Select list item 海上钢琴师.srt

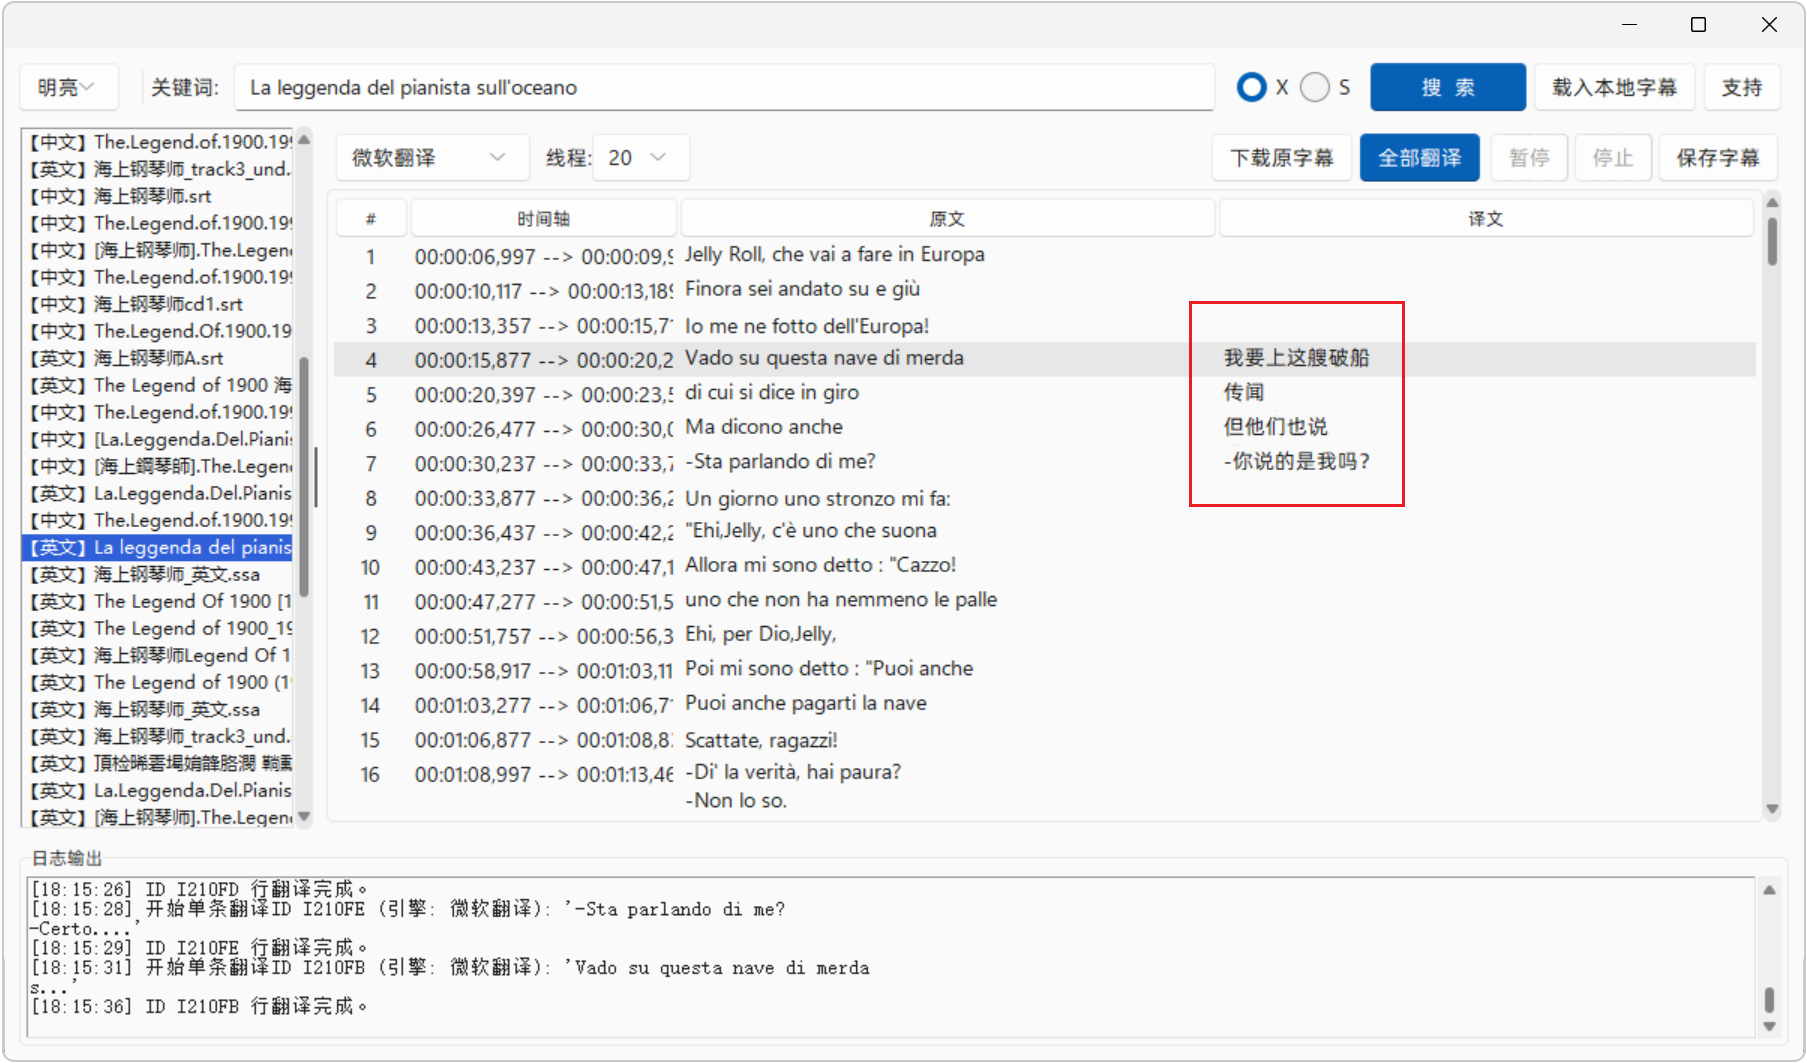pos(158,196)
